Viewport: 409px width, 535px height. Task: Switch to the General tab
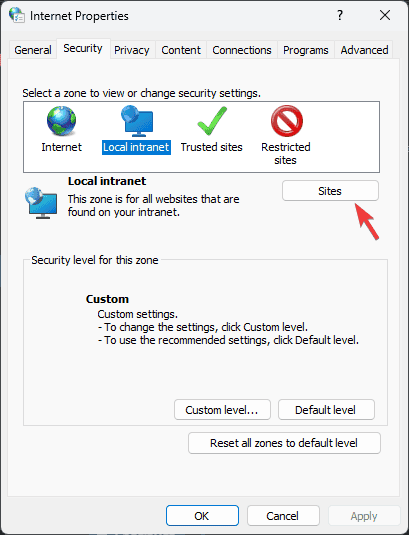33,50
